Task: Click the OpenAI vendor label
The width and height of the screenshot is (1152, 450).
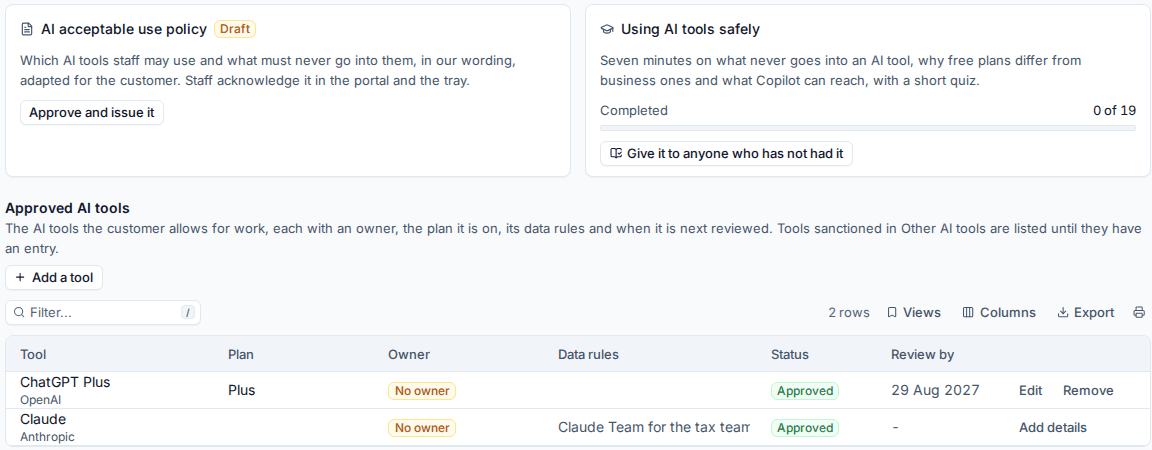Action: pyautogui.click(x=39, y=400)
